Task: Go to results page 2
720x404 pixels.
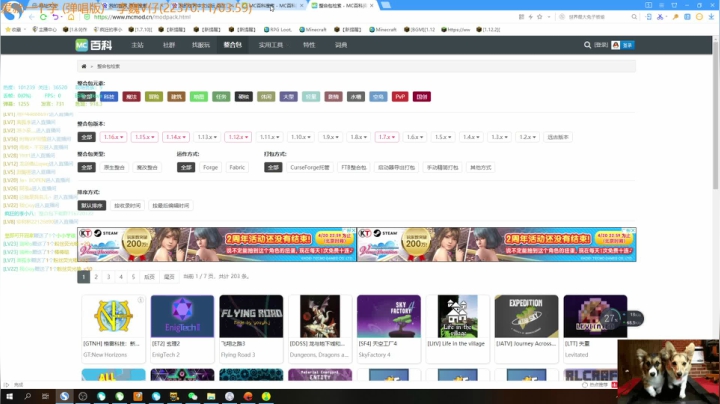Action: coord(96,277)
